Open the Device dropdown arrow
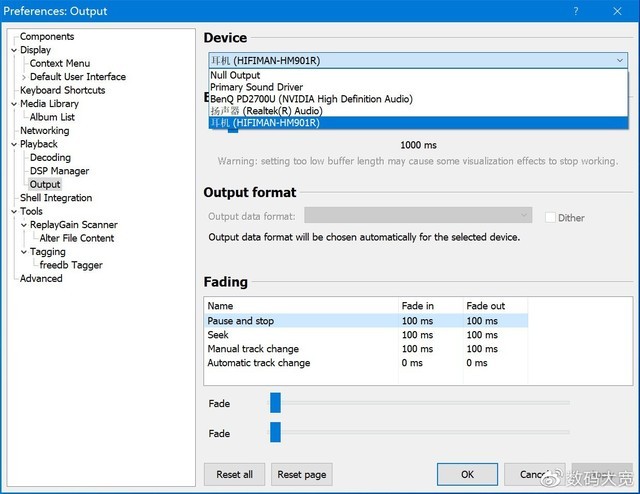 tap(621, 60)
